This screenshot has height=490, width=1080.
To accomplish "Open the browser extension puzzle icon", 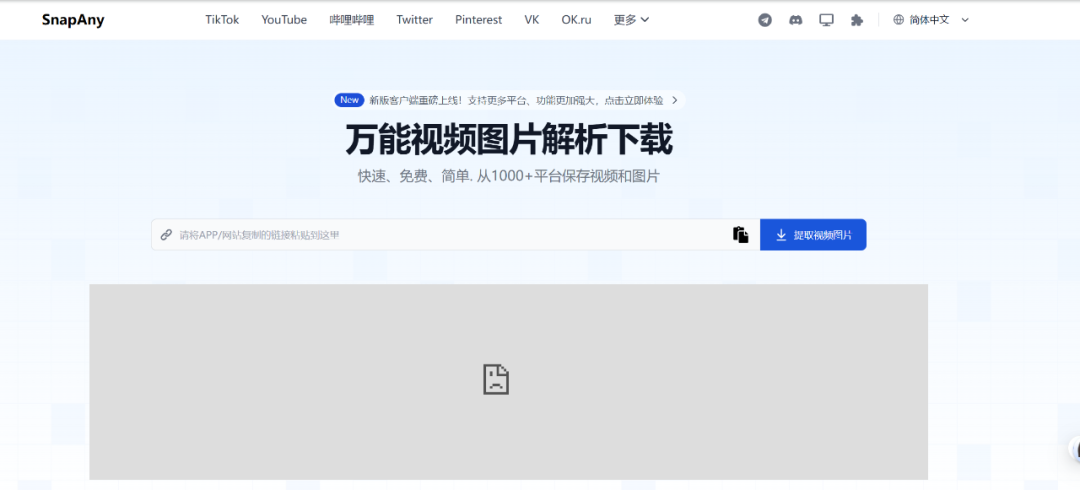I will pyautogui.click(x=857, y=20).
